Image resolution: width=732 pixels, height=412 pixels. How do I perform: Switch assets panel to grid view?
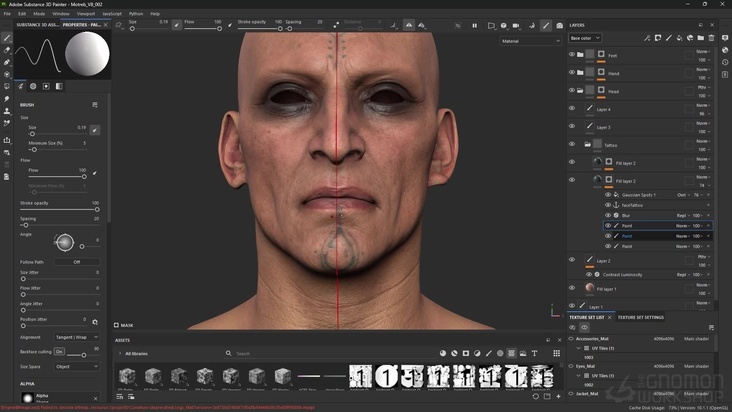[556, 353]
